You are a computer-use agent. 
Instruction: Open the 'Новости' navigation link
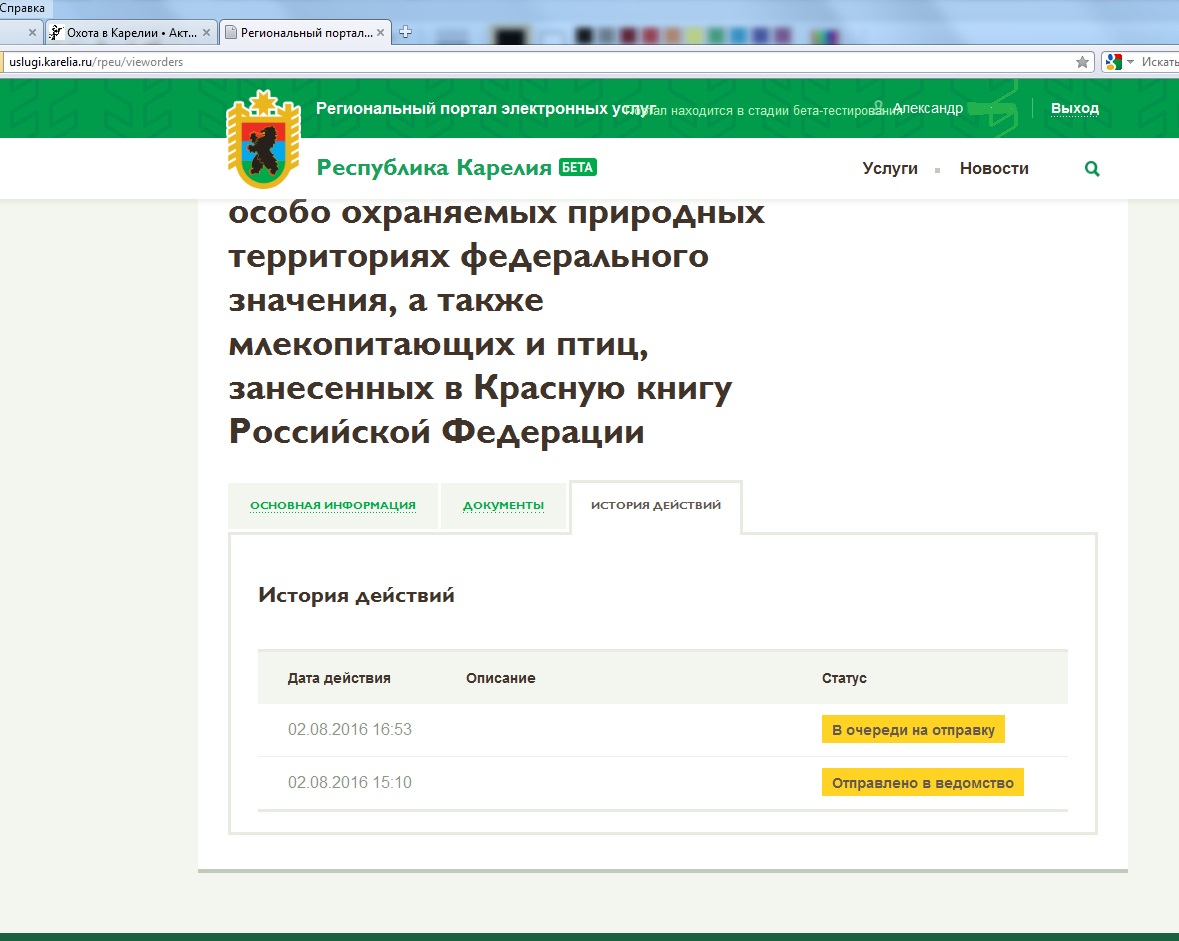coord(993,169)
